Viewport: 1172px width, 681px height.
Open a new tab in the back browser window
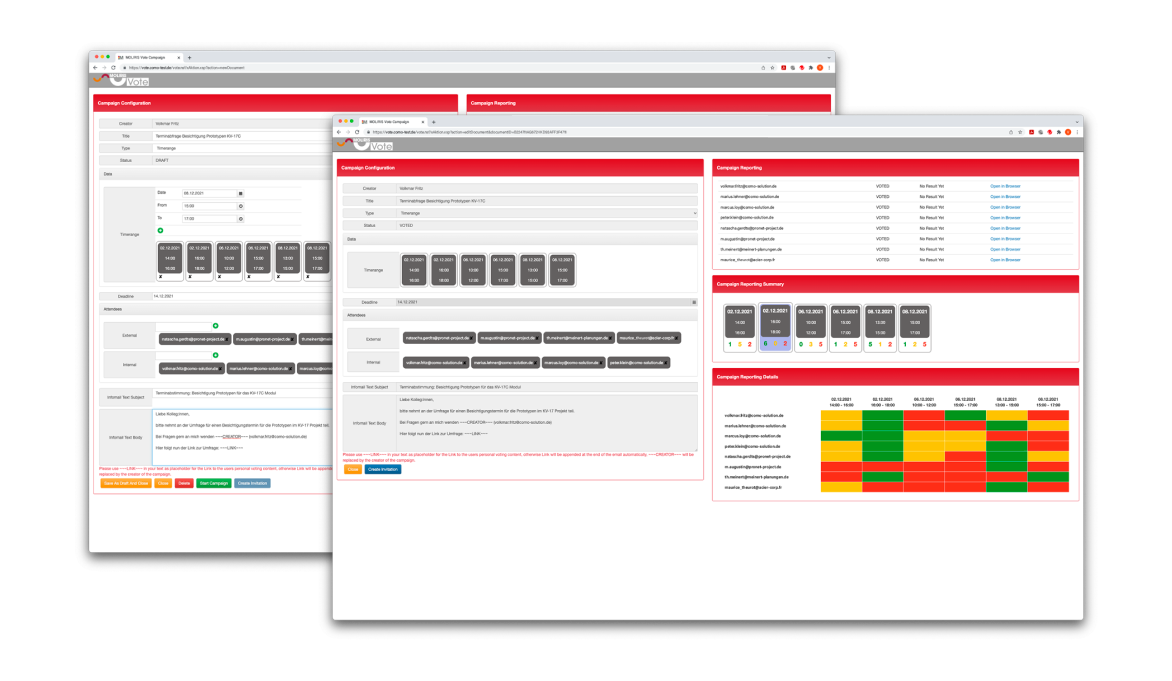click(x=190, y=58)
